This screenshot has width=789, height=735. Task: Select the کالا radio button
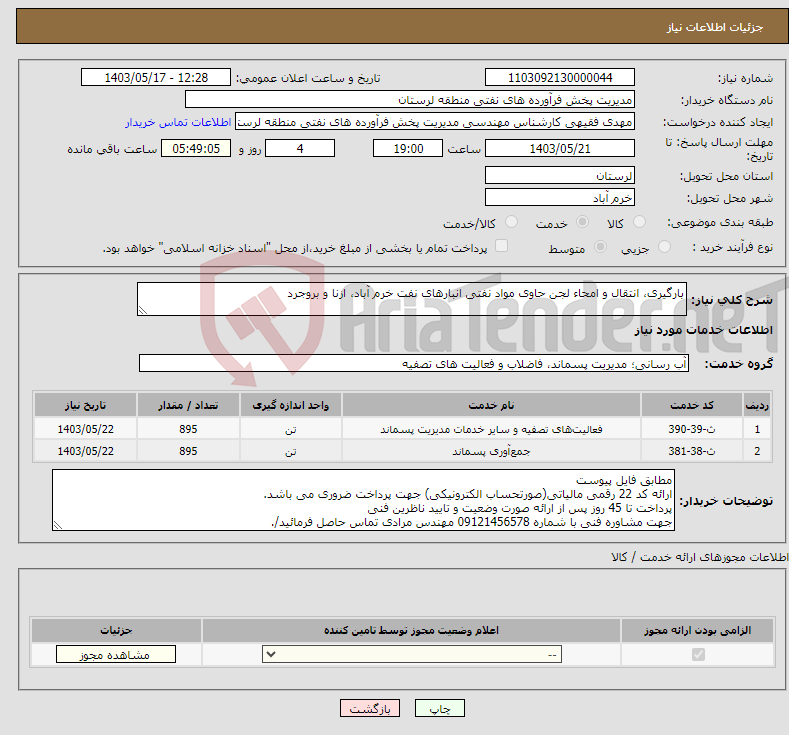[639, 222]
